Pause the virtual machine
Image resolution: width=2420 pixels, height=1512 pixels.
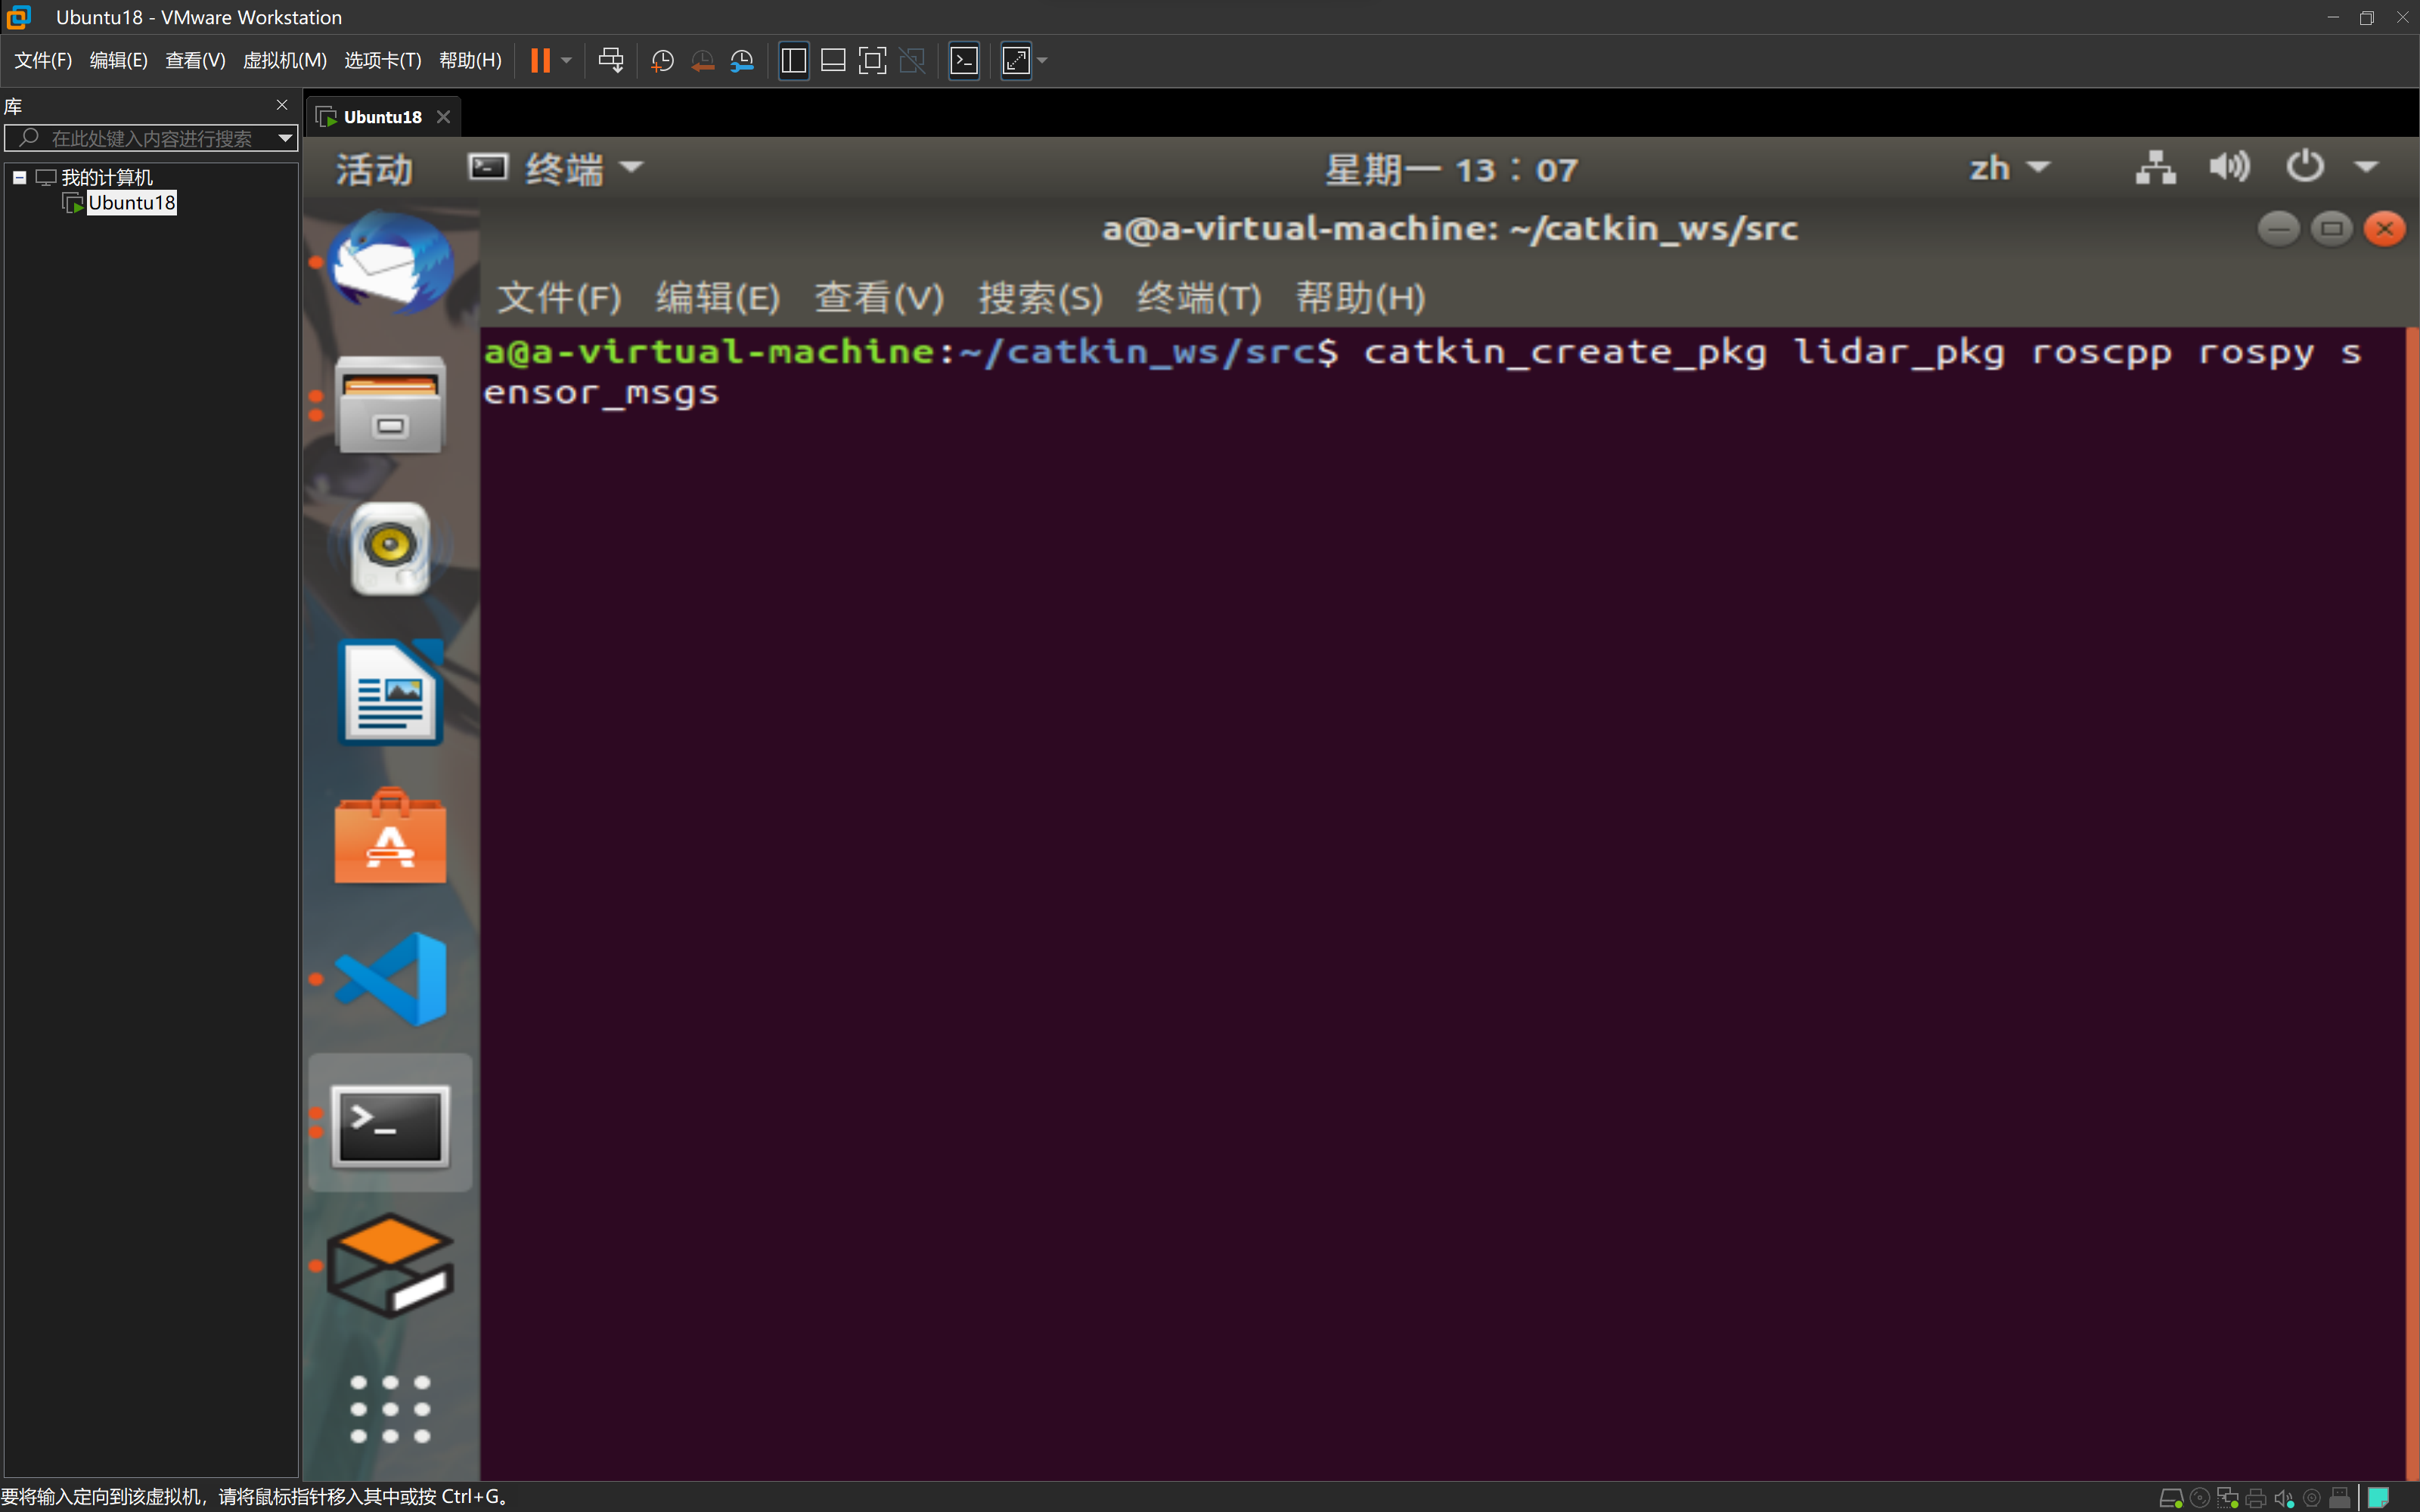click(x=540, y=60)
